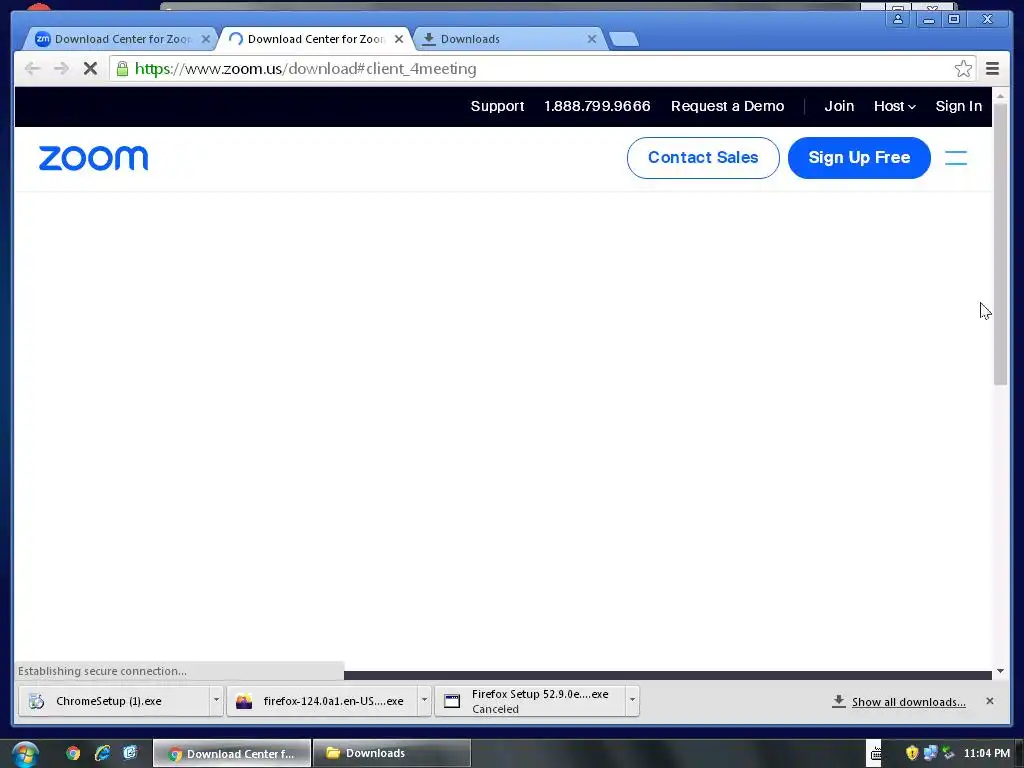
Task: Close the first Download Center tab
Action: pos(206,39)
